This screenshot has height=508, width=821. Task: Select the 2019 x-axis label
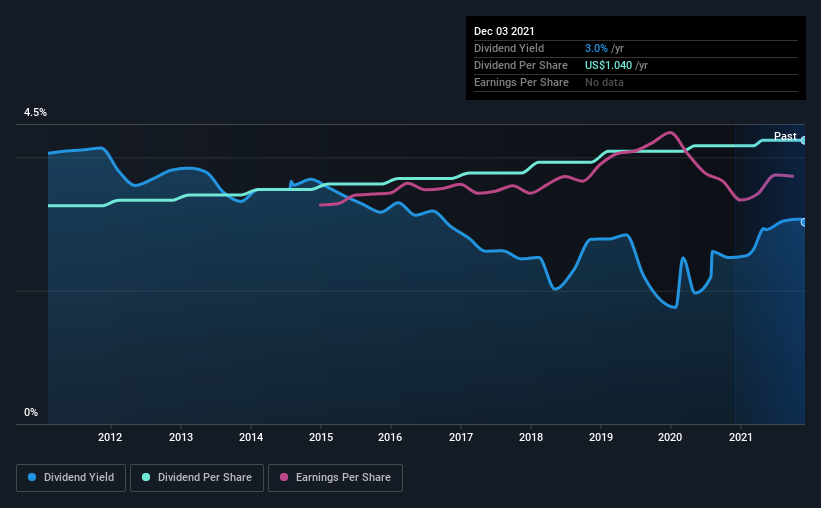(x=601, y=437)
